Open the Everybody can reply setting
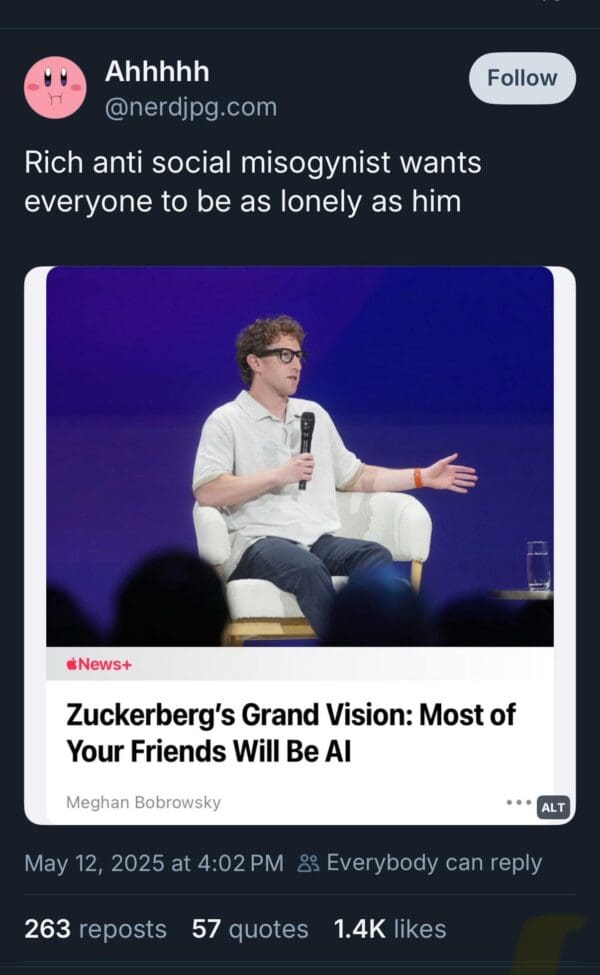600x975 pixels. click(x=434, y=862)
